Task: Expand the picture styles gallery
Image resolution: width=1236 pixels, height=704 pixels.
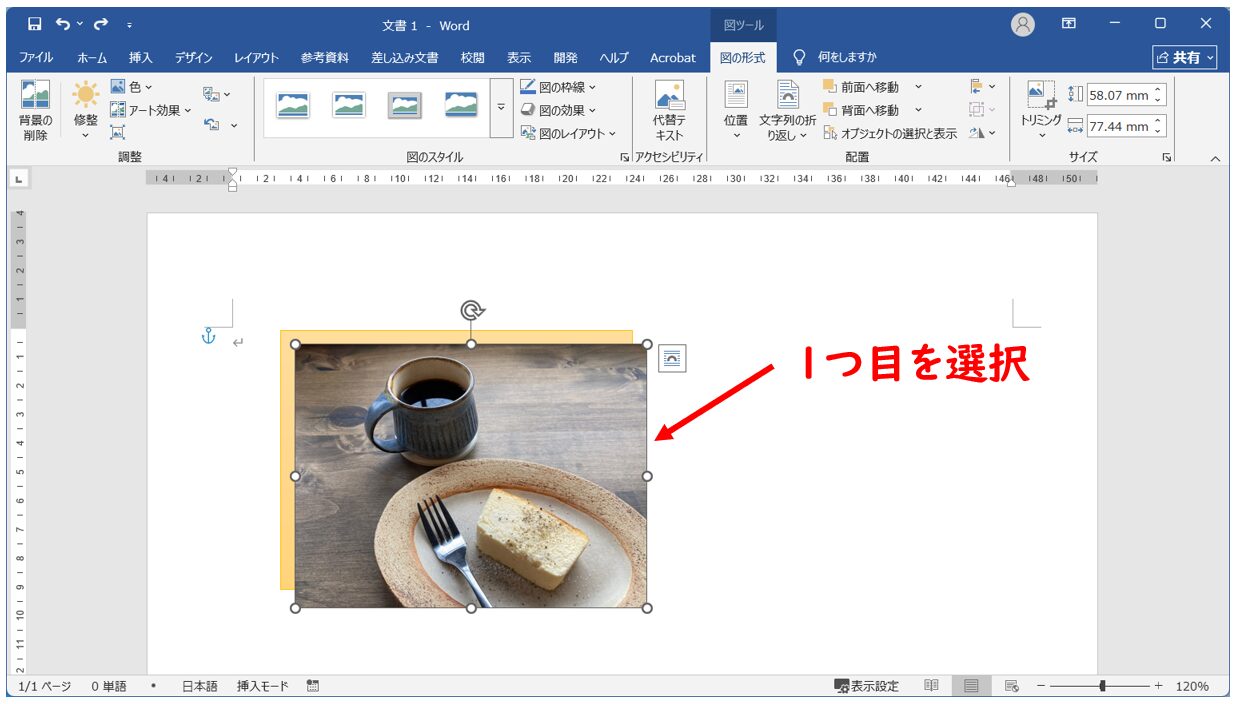Action: 501,106
